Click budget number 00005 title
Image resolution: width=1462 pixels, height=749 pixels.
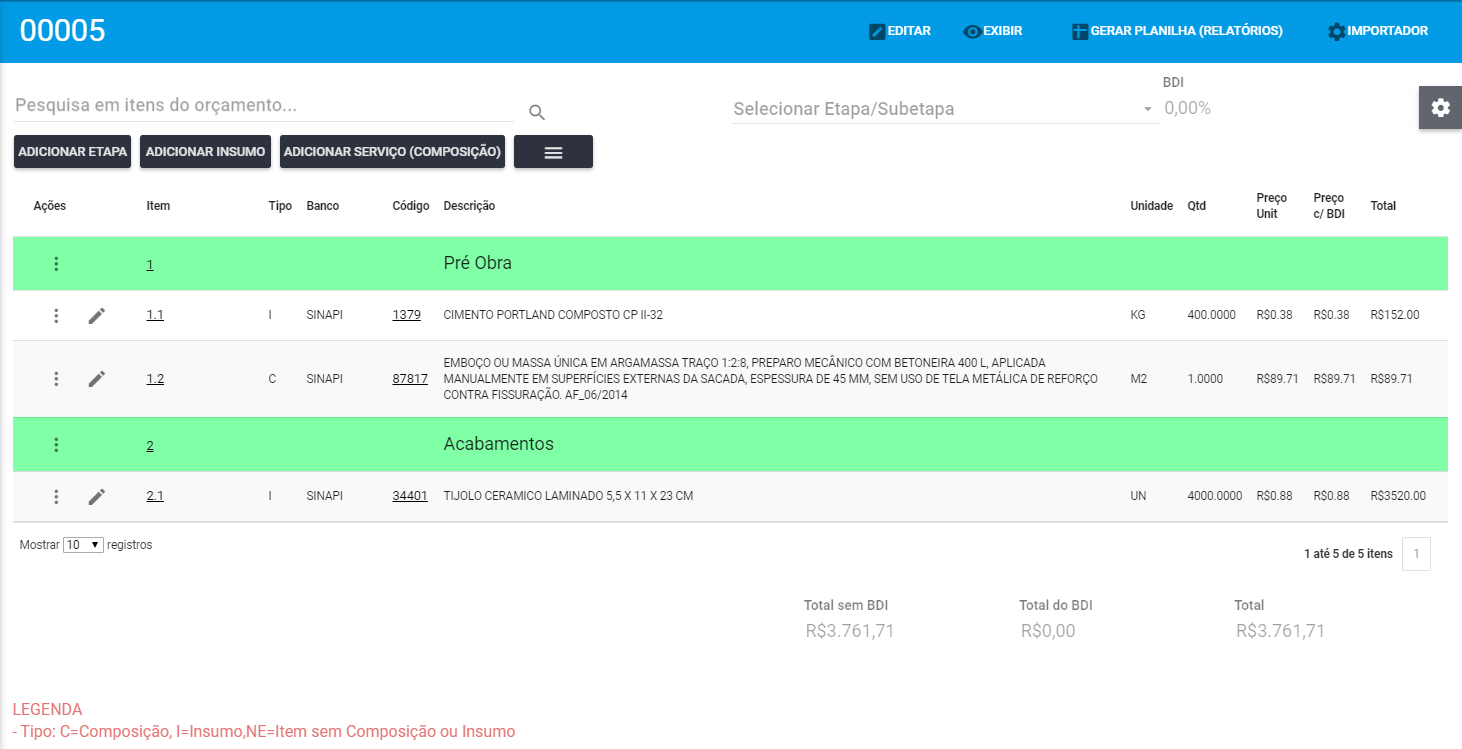pyautogui.click(x=63, y=31)
